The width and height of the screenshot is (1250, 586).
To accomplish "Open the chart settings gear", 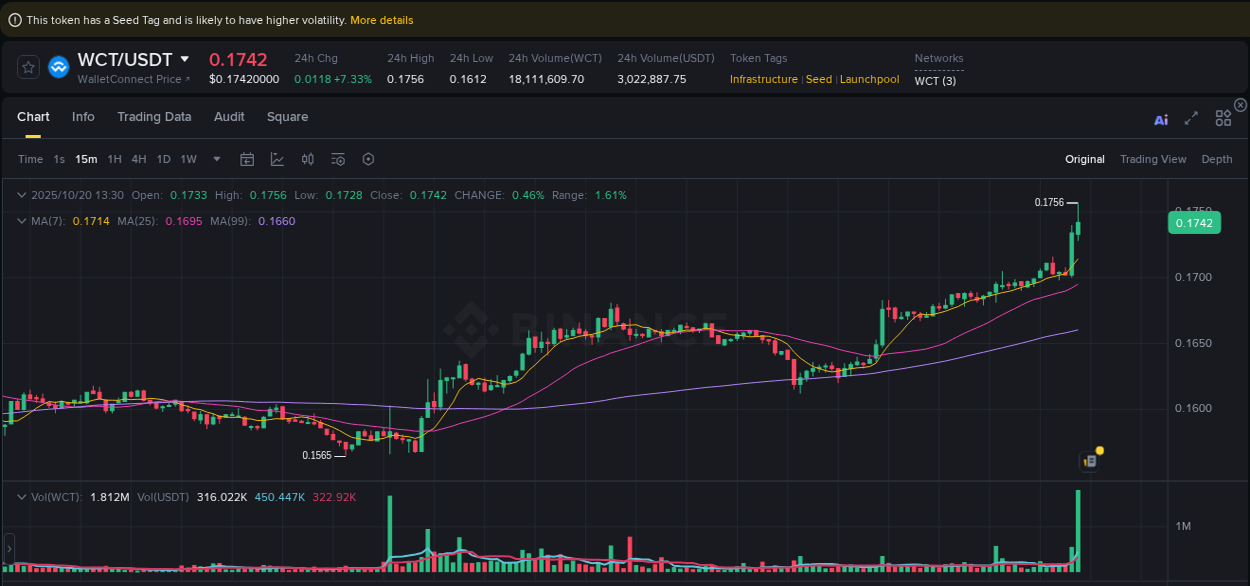I will point(367,158).
